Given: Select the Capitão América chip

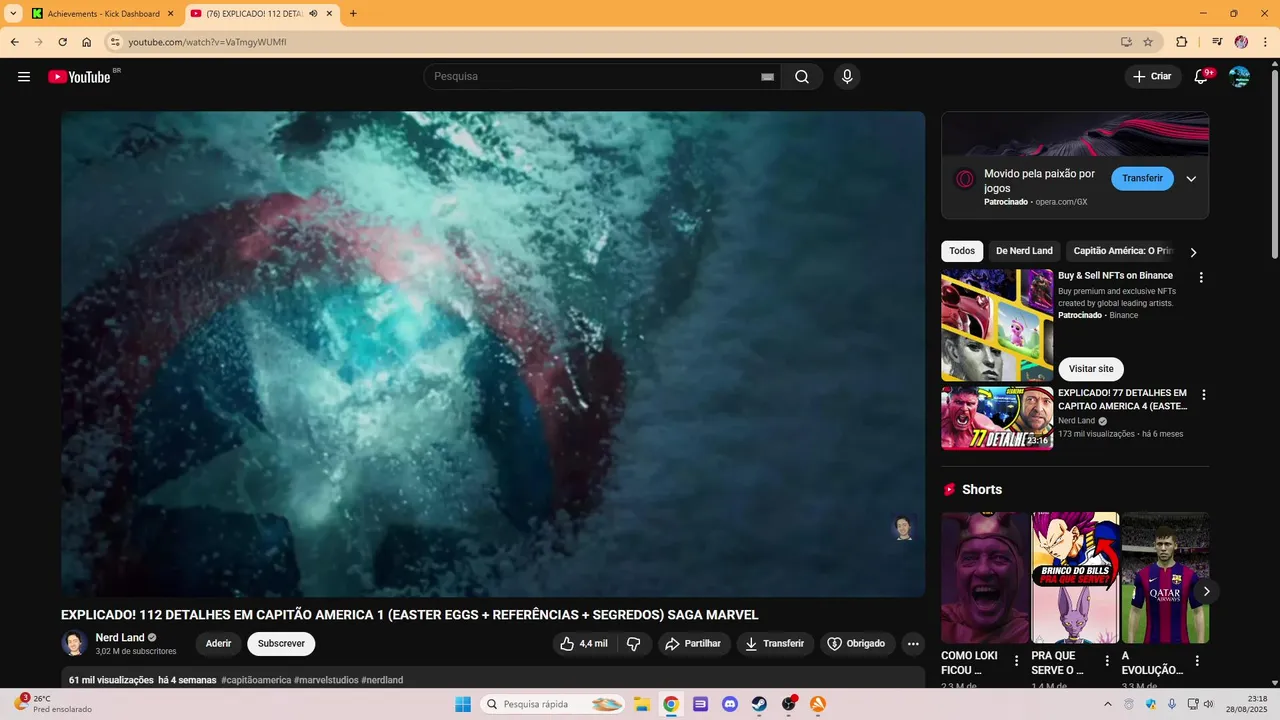Looking at the screenshot, I should (1122, 251).
